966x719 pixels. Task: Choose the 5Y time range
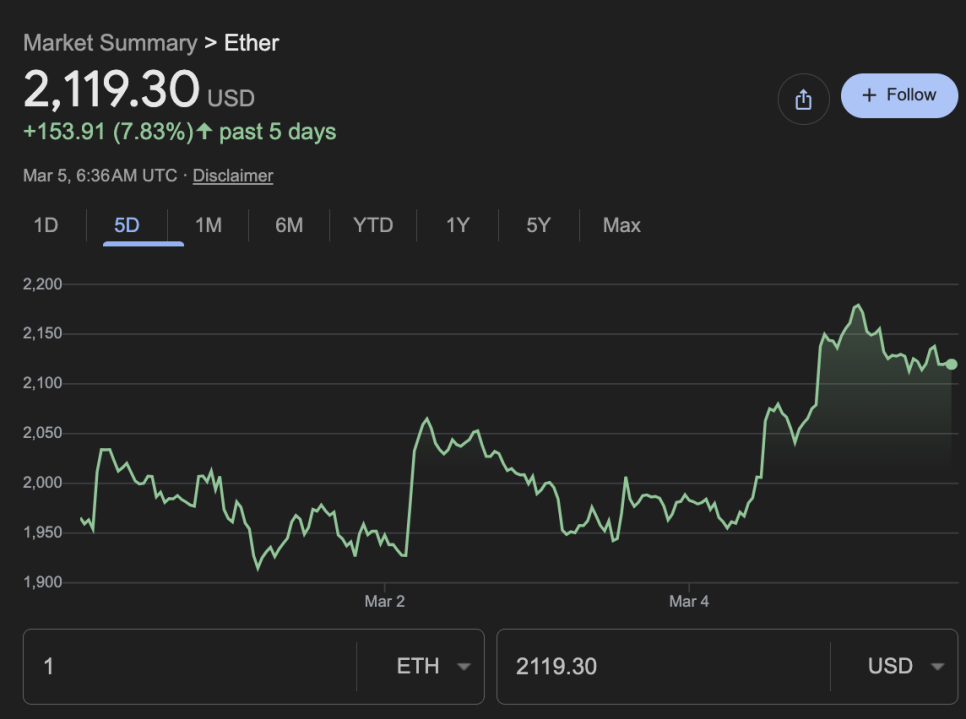pyautogui.click(x=538, y=225)
